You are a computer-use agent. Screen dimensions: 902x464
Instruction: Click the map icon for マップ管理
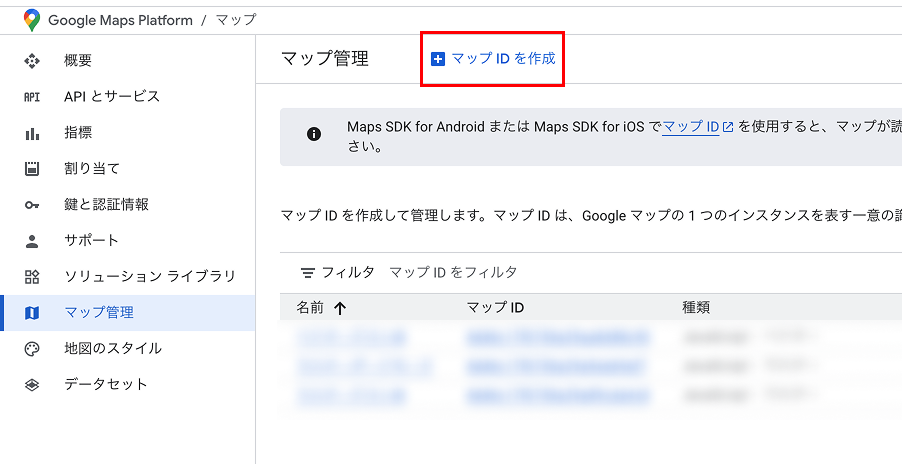32,313
